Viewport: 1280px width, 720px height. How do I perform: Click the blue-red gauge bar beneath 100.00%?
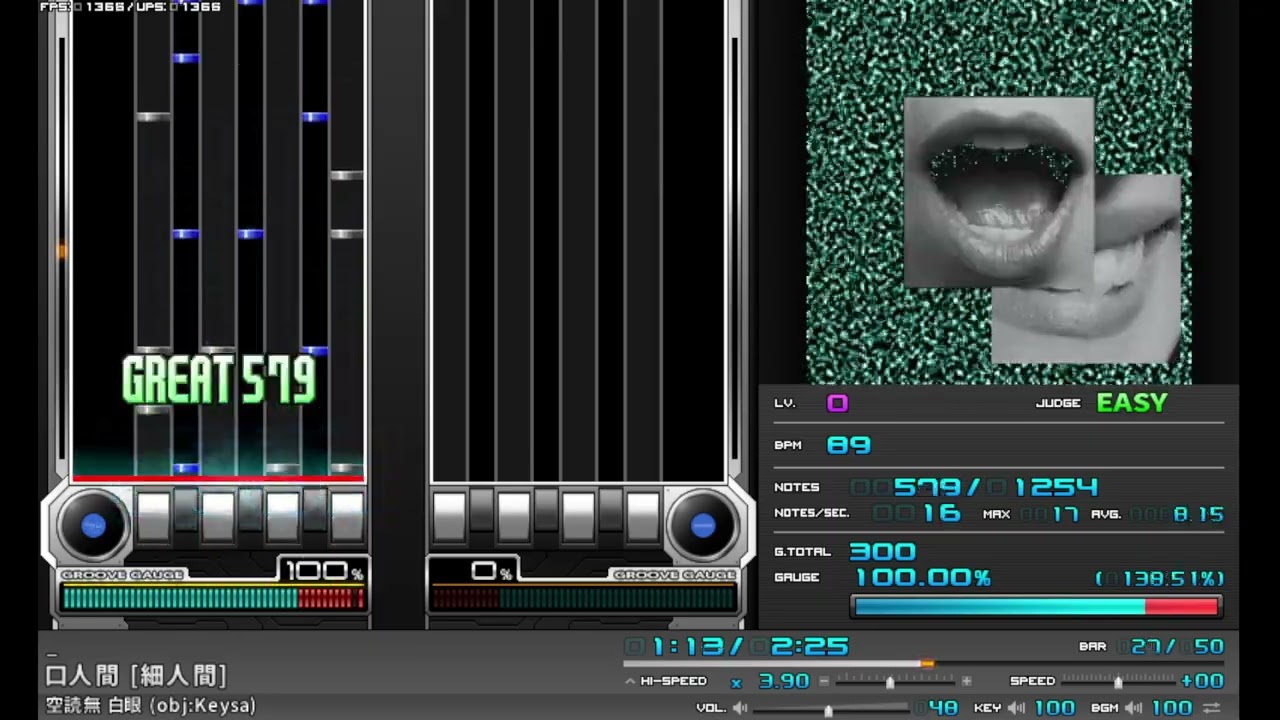pos(1036,606)
